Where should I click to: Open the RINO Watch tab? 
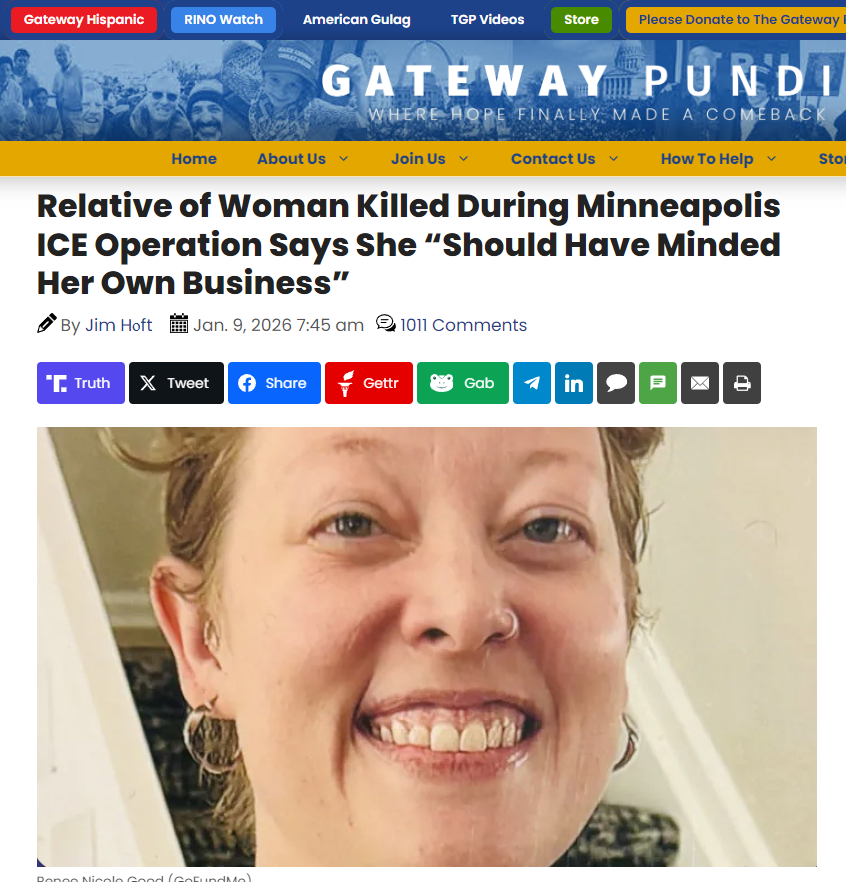coord(223,20)
